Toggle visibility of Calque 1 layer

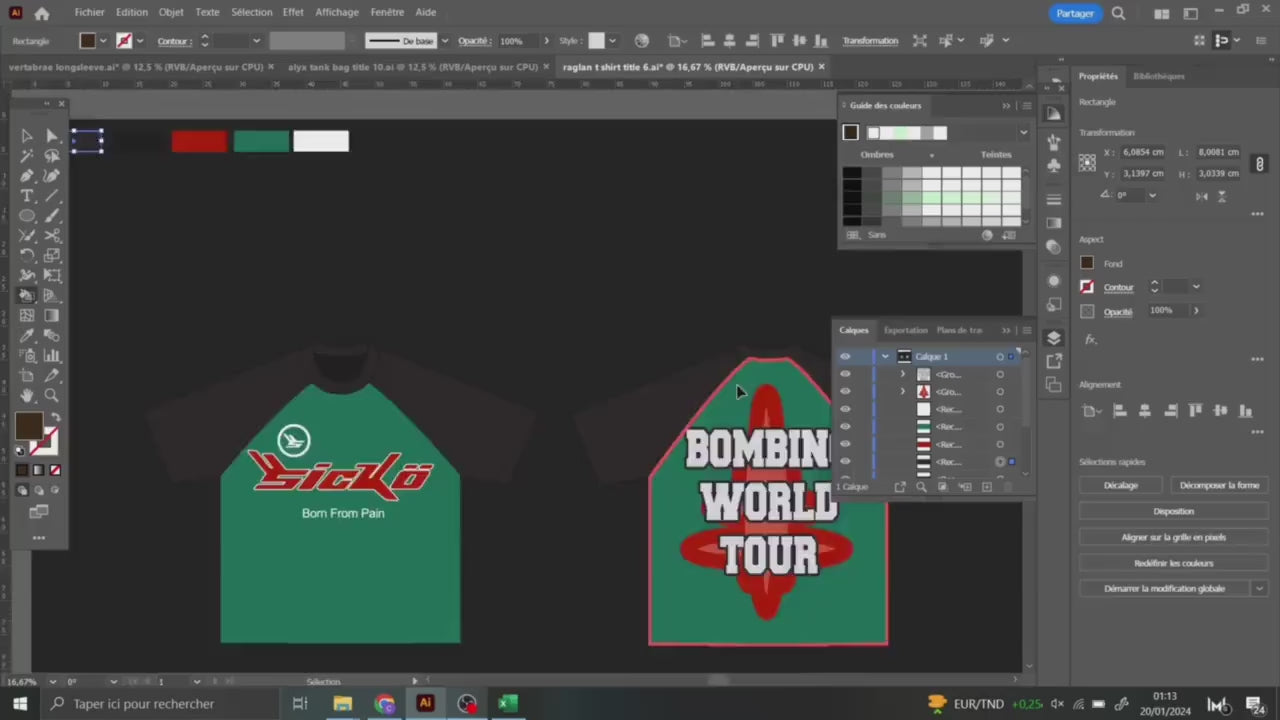[x=845, y=356]
